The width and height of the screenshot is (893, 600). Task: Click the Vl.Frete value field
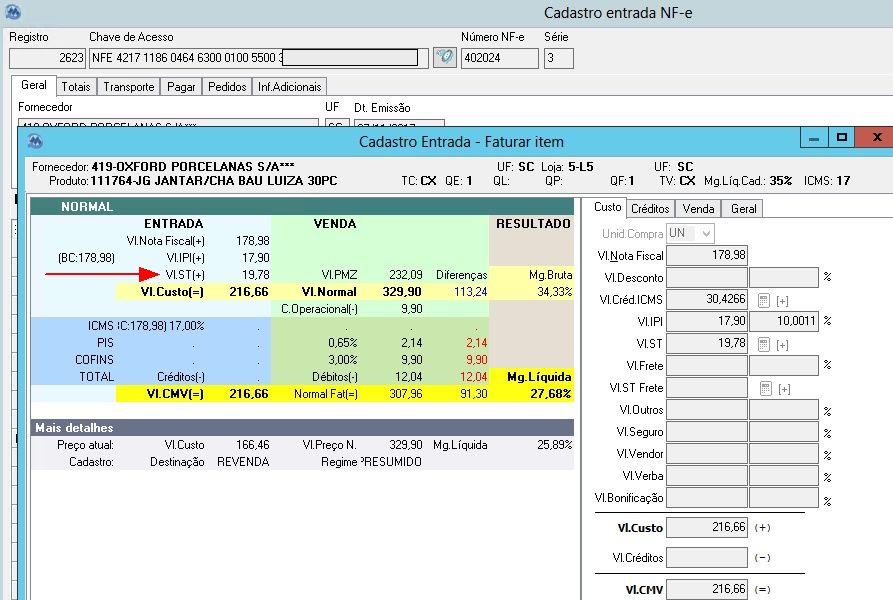[x=707, y=365]
